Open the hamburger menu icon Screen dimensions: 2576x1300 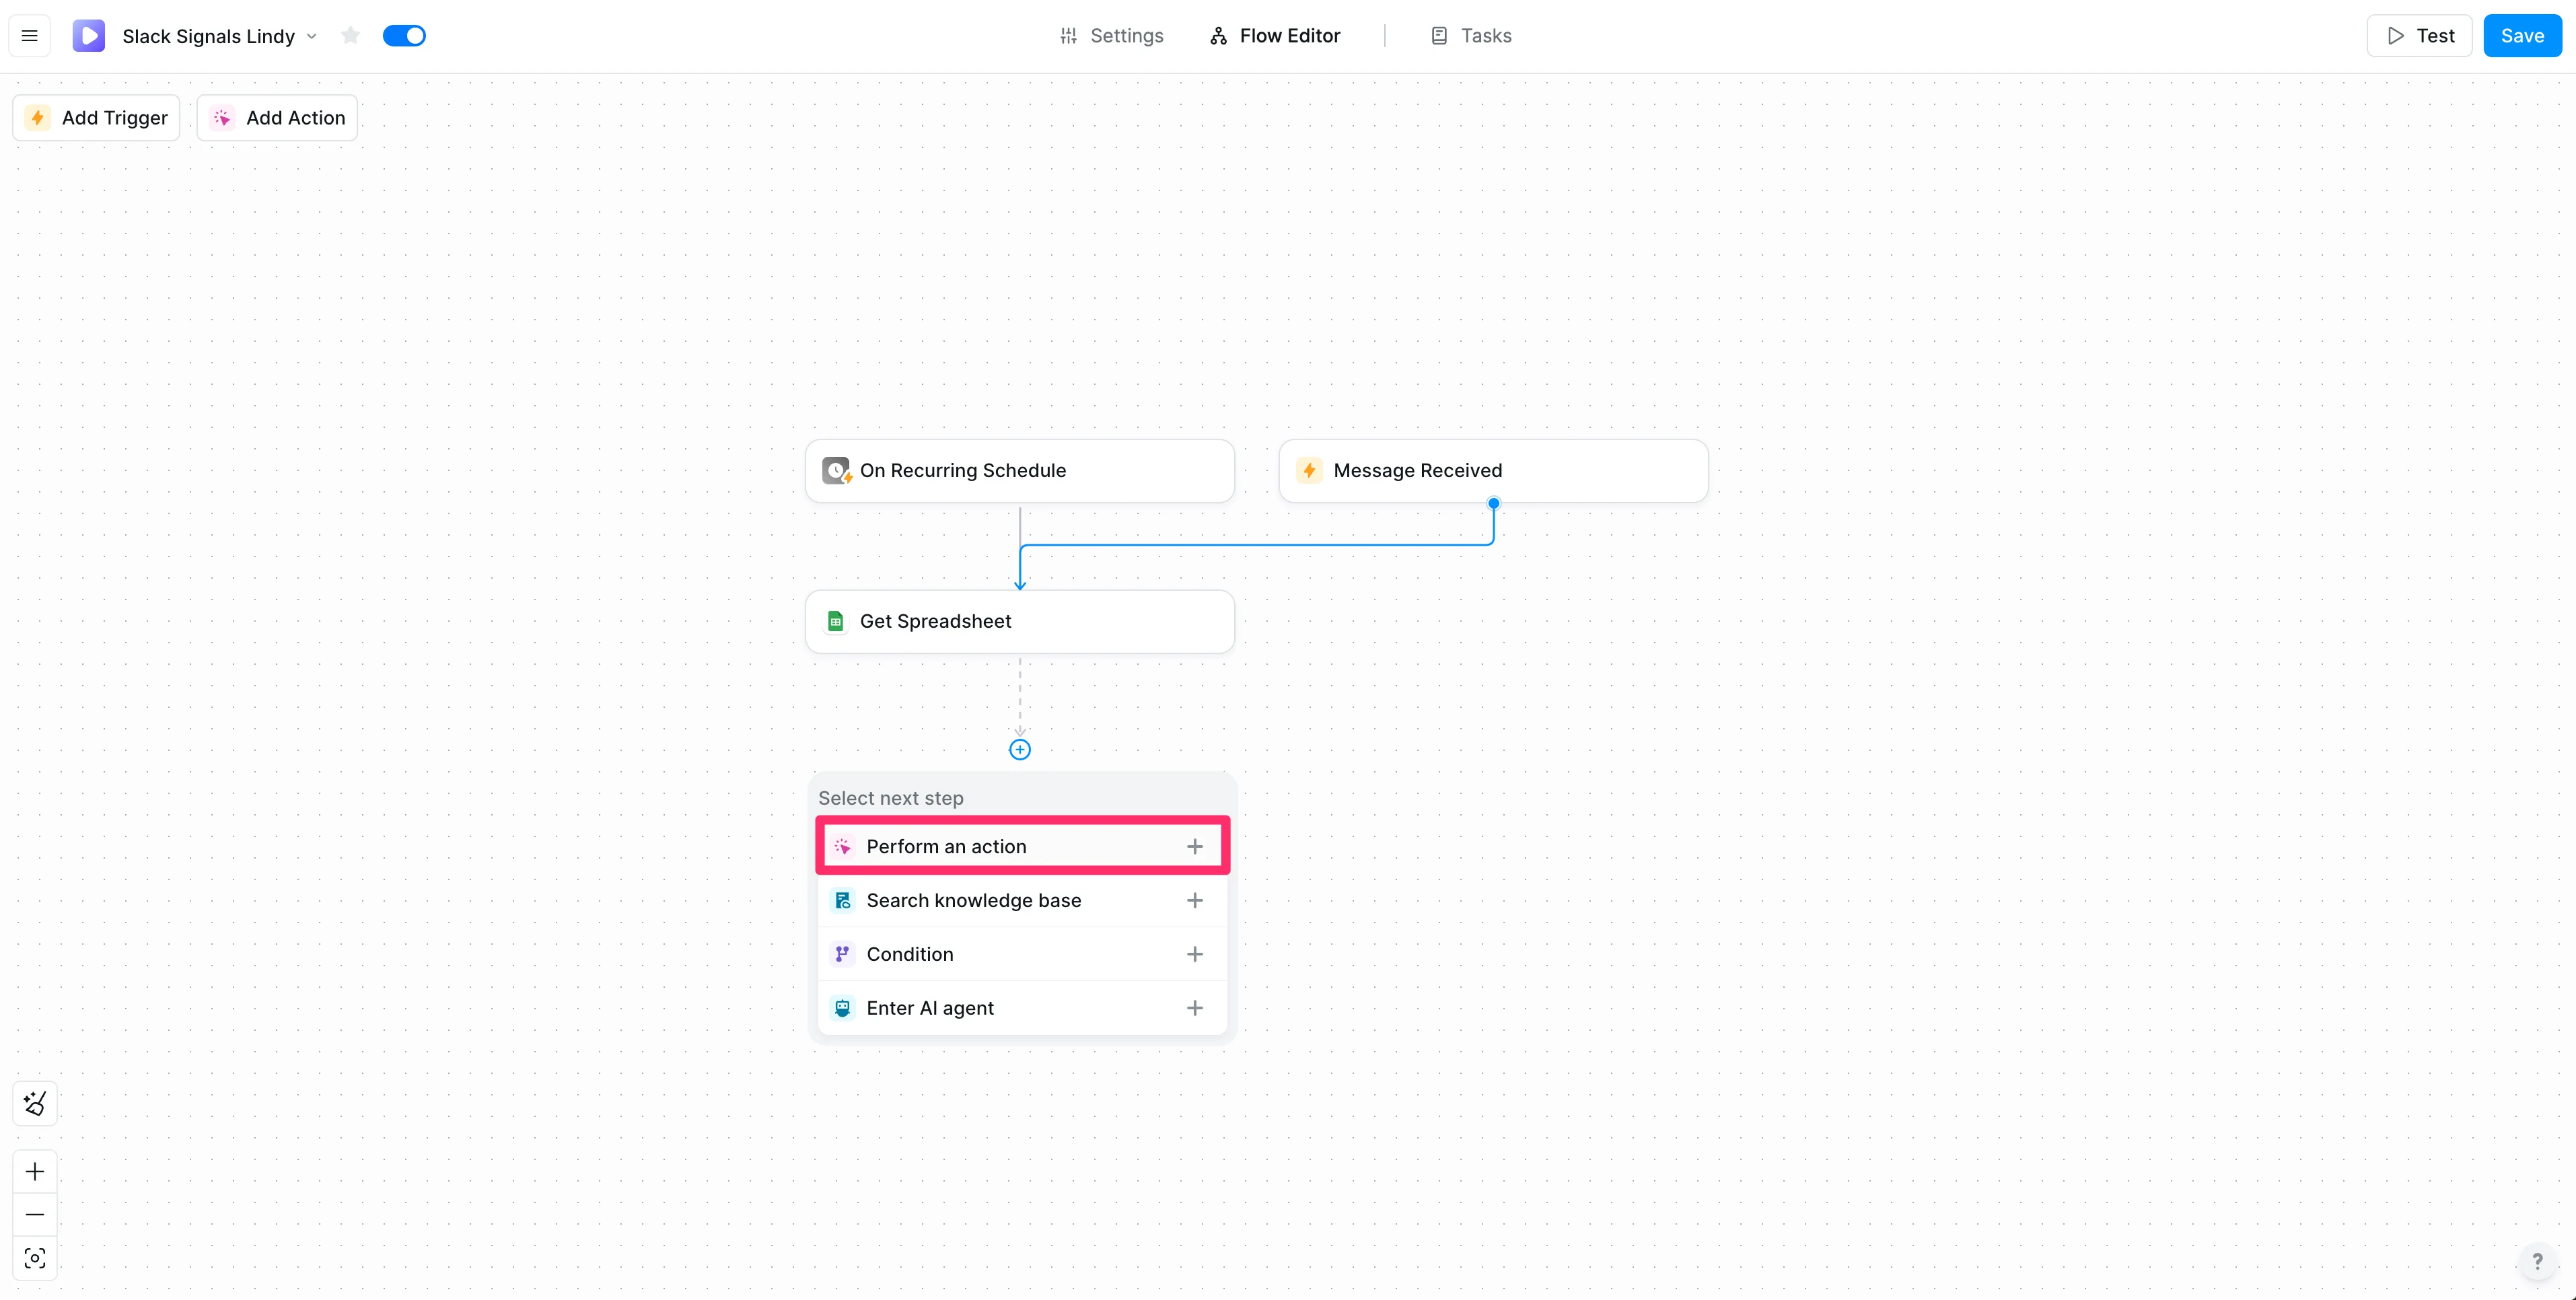(x=30, y=36)
